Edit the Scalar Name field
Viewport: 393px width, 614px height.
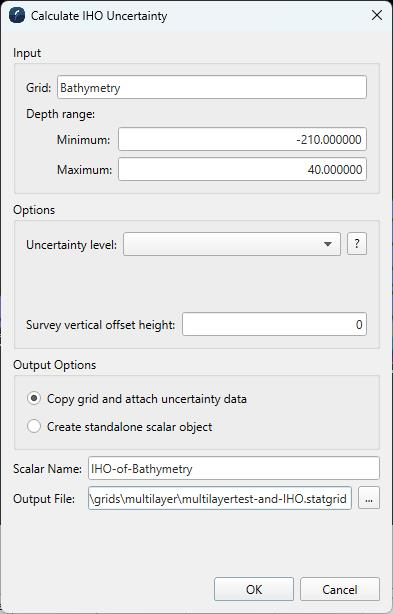coord(234,468)
